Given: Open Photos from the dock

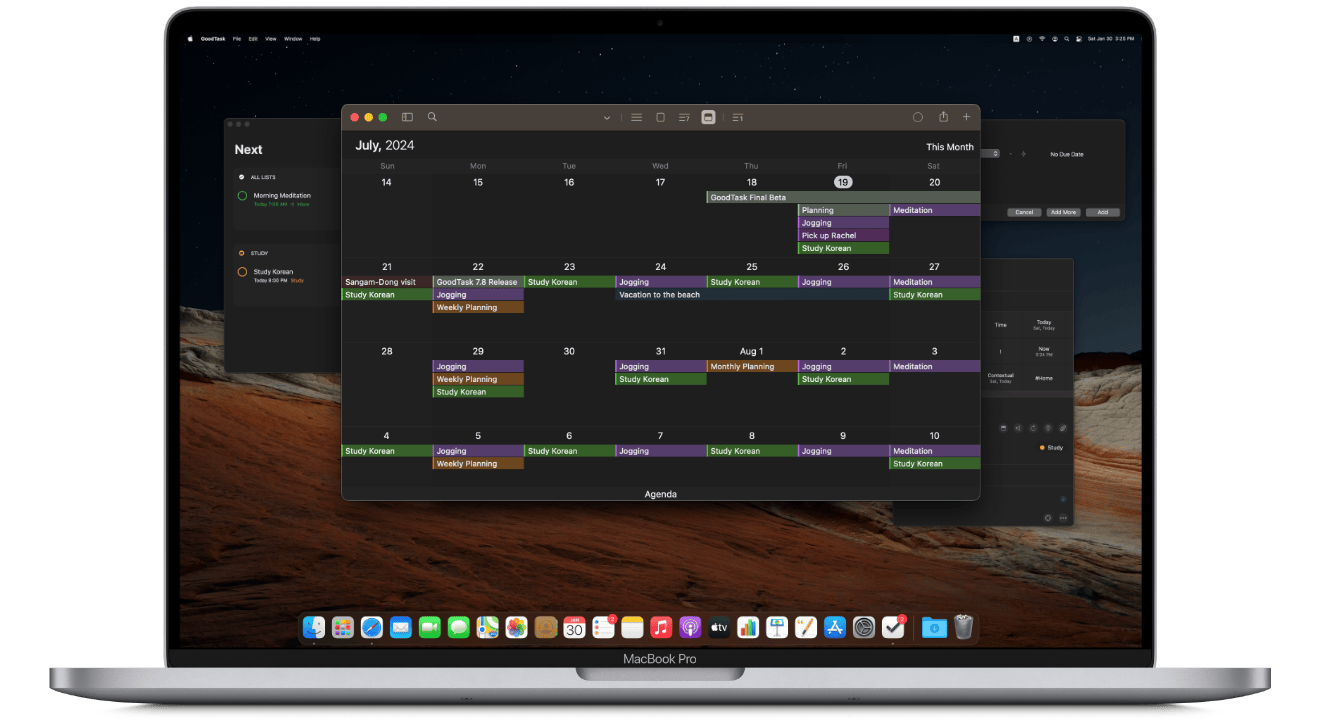Looking at the screenshot, I should click(x=516, y=627).
